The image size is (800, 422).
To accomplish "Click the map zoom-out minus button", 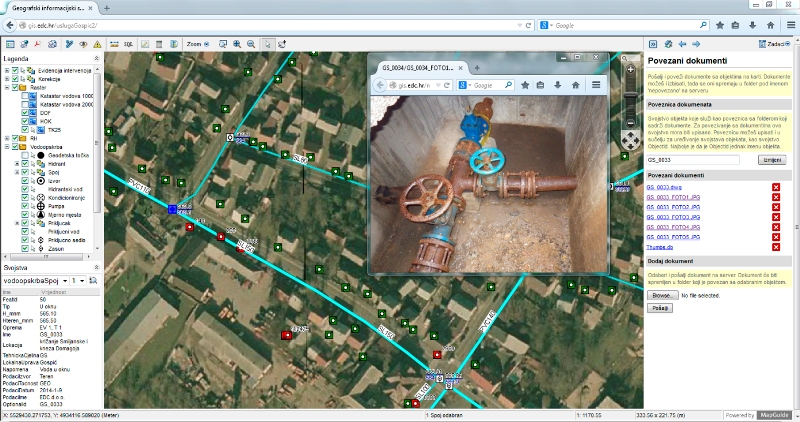I will 631,123.
